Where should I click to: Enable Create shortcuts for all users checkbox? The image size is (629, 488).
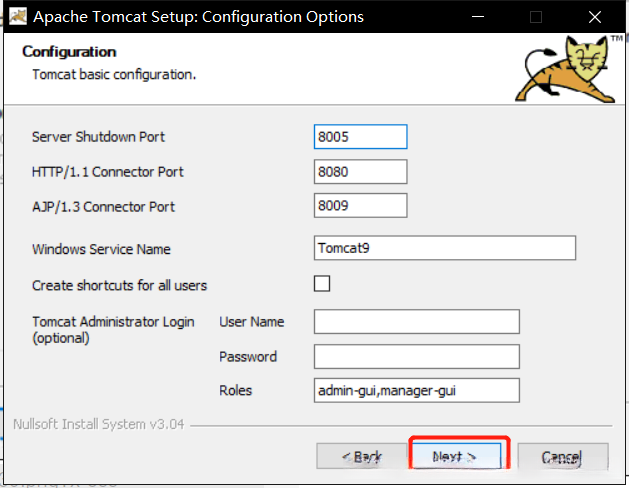(322, 284)
